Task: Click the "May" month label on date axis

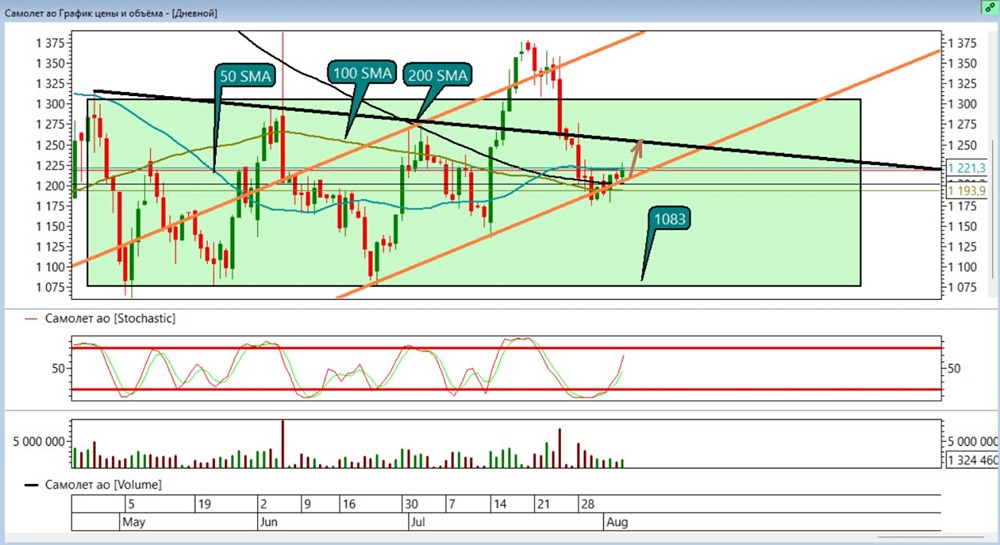Action: 134,522
